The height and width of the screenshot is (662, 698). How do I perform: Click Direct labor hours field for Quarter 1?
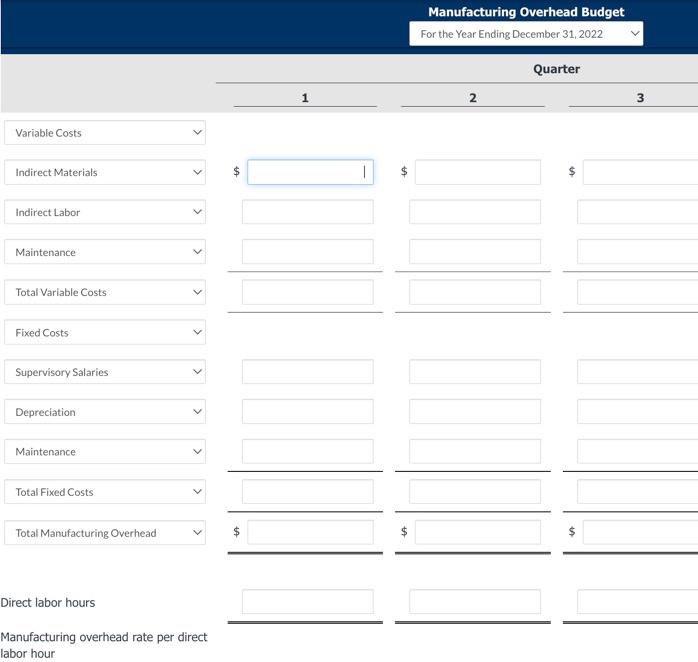click(x=308, y=602)
